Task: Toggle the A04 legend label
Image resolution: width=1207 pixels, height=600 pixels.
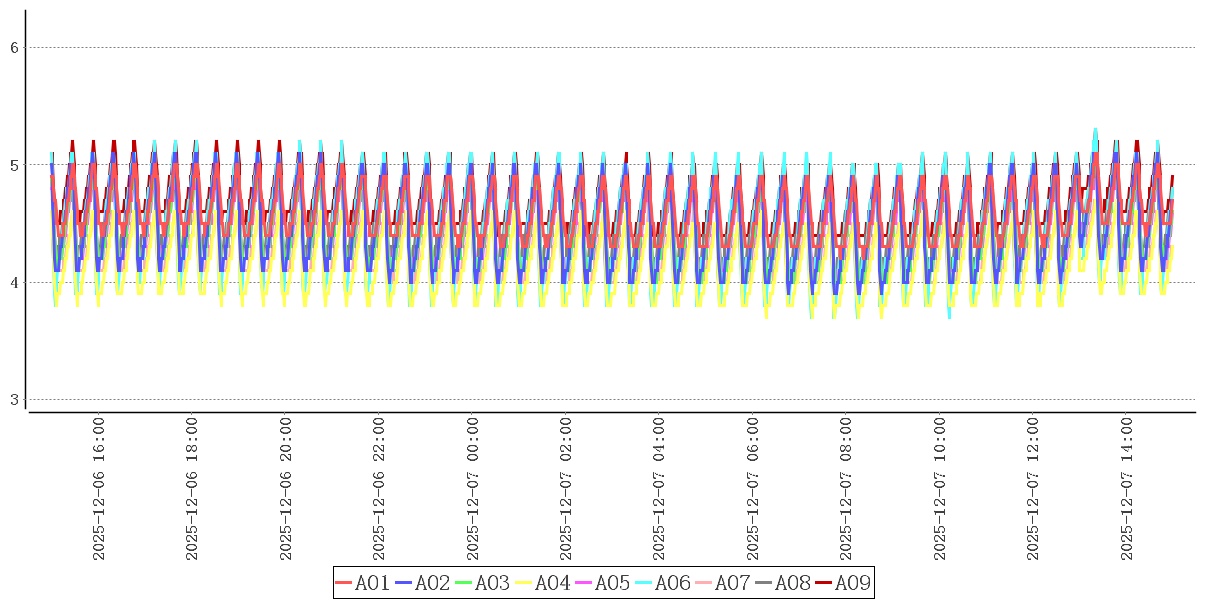Action: tap(552, 583)
